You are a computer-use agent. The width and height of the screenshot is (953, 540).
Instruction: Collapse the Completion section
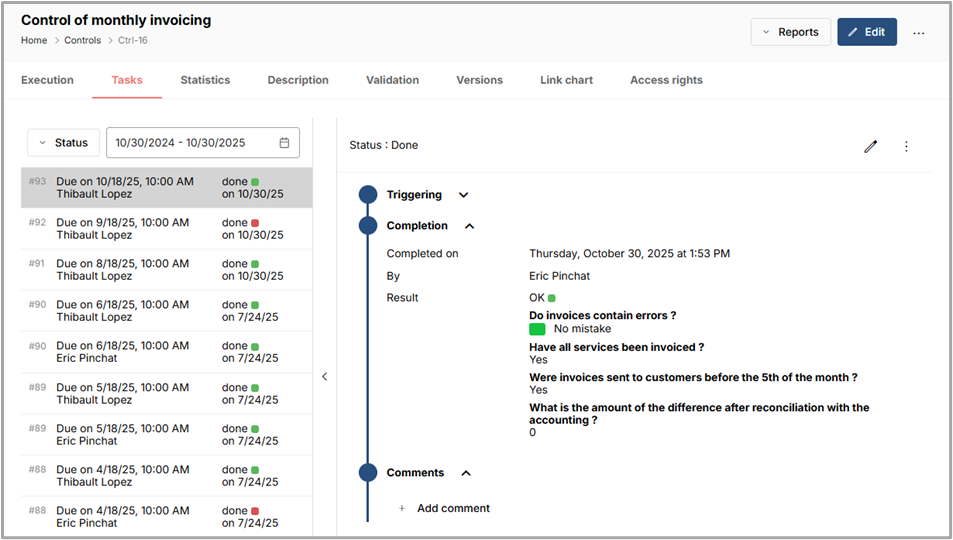[x=470, y=226]
